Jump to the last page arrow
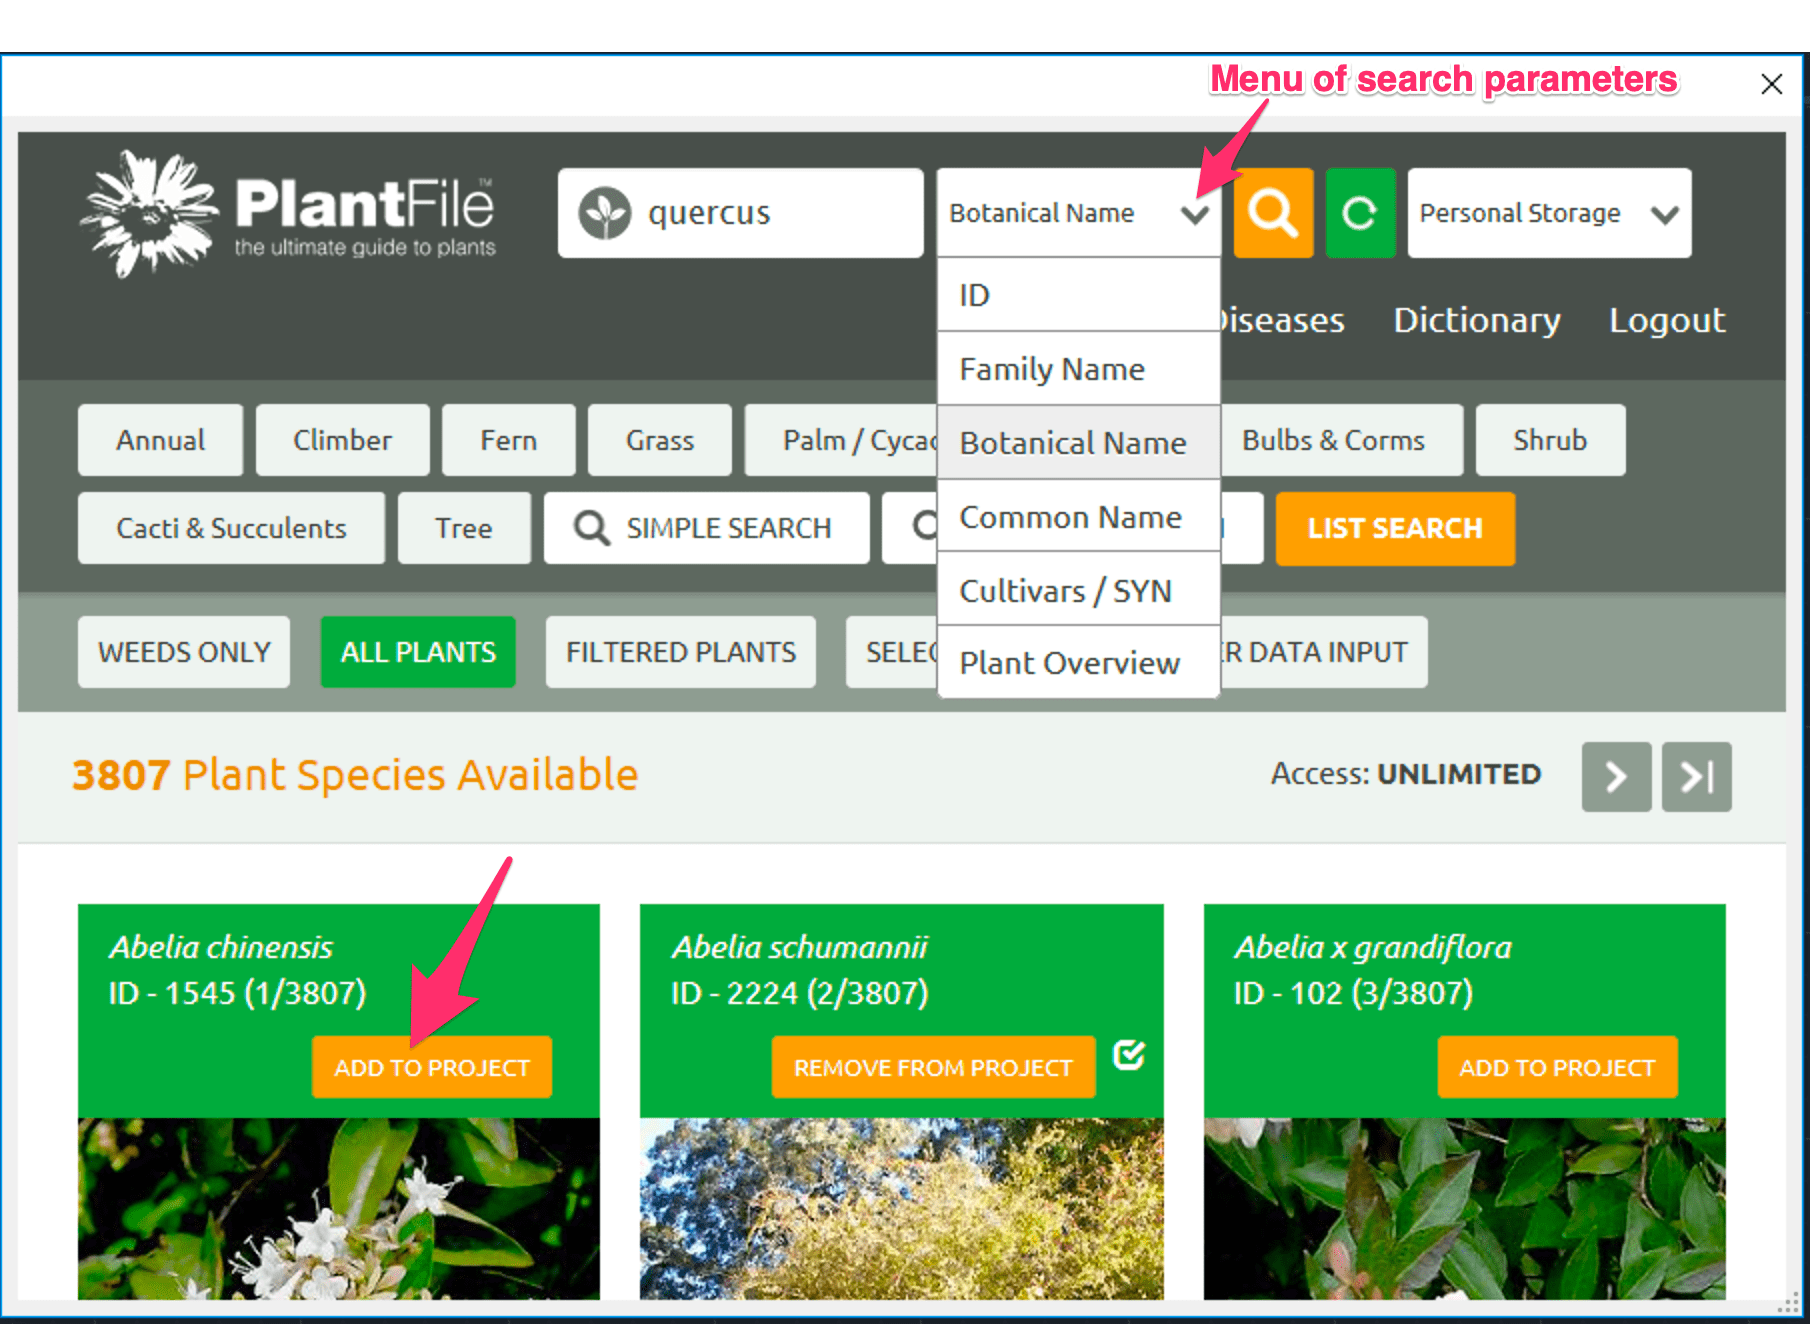Image resolution: width=1810 pixels, height=1324 pixels. pyautogui.click(x=1695, y=777)
